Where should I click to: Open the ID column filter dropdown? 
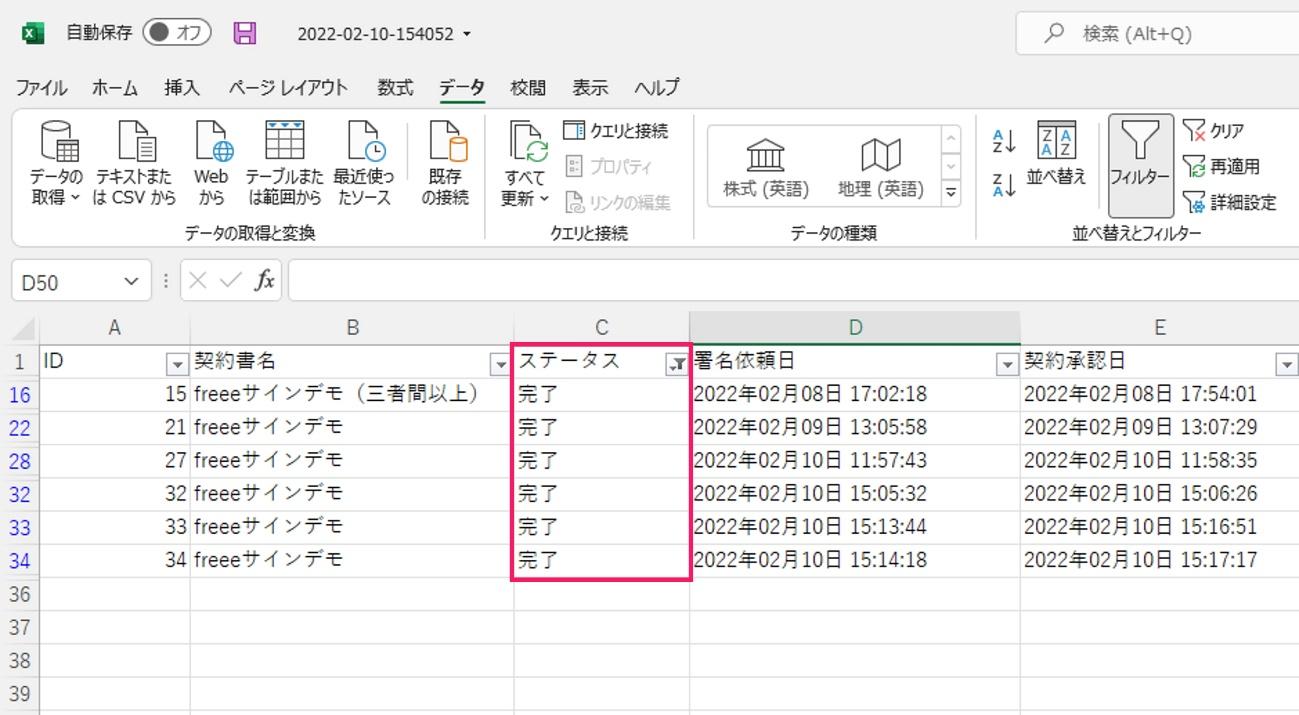[177, 365]
